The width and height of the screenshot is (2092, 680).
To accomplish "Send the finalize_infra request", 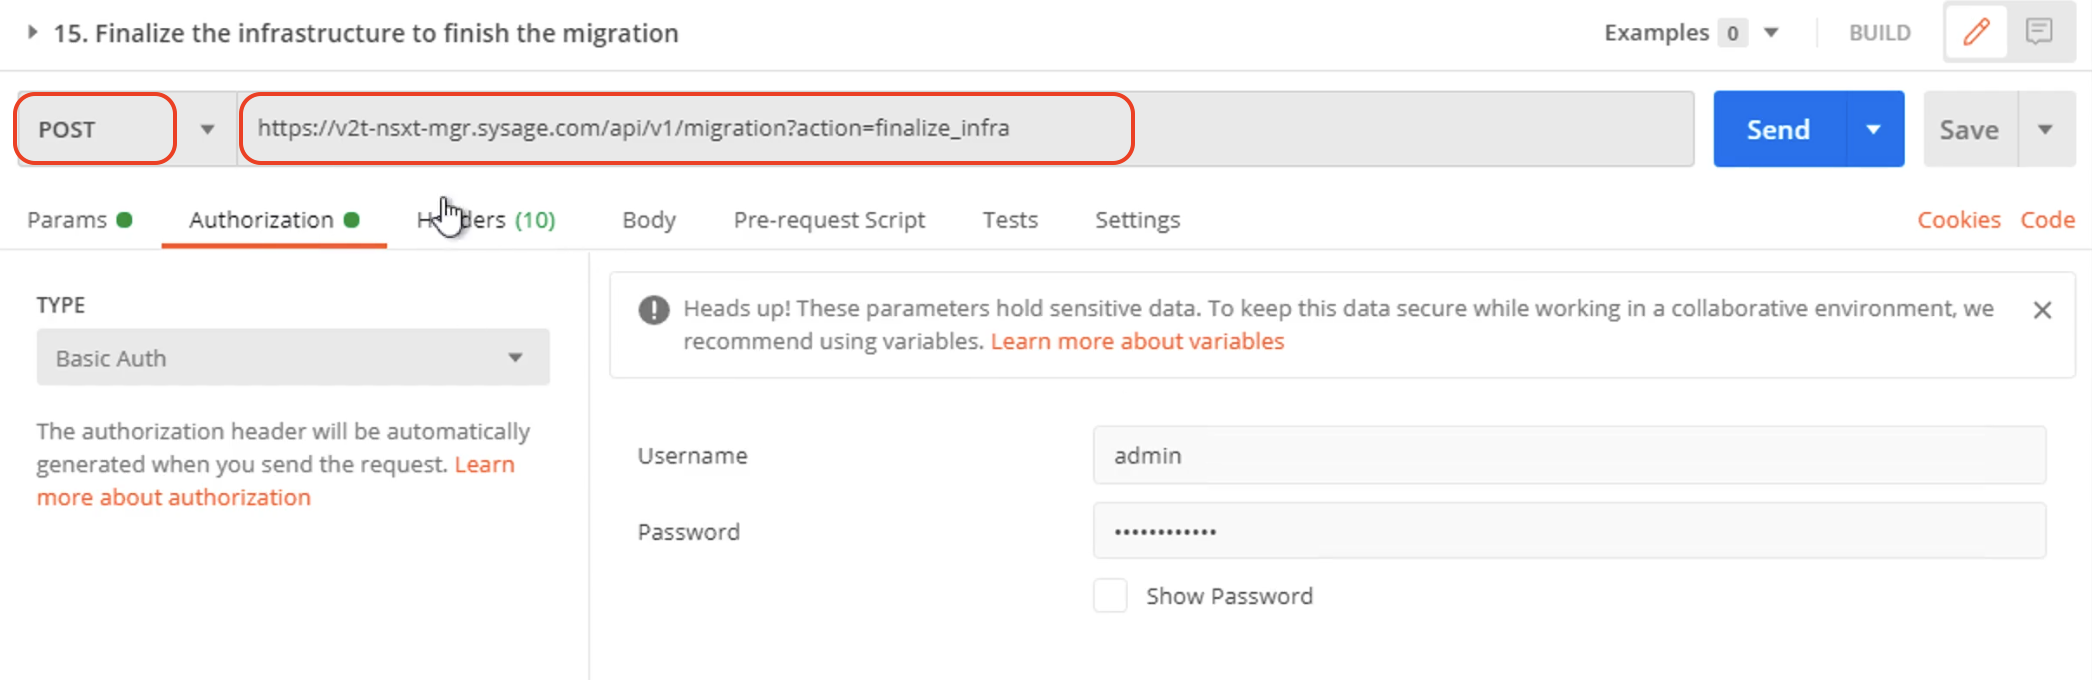I will pyautogui.click(x=1778, y=129).
